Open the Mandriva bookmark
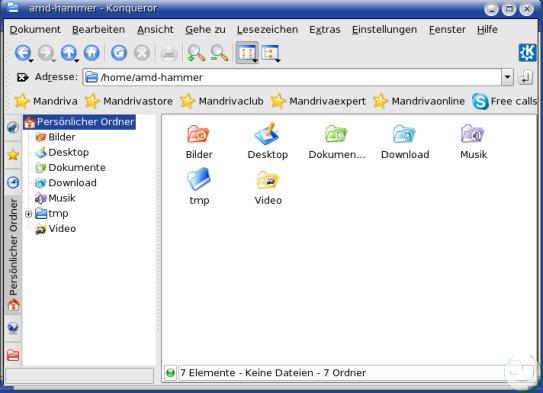The image size is (543, 393). [46, 101]
